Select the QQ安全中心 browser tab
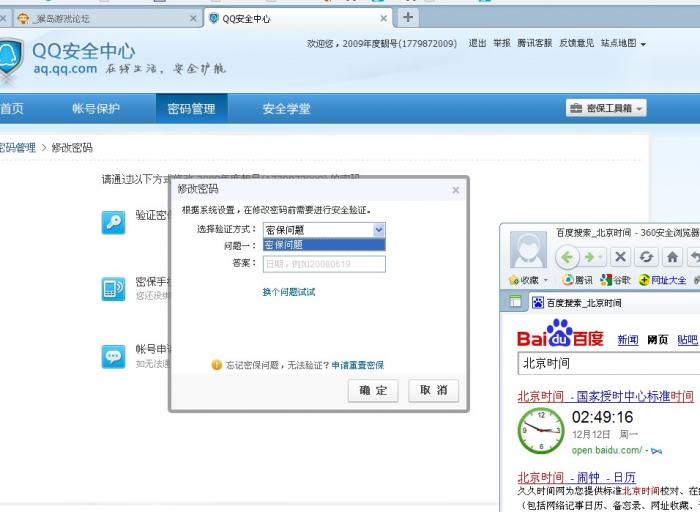 click(x=298, y=18)
